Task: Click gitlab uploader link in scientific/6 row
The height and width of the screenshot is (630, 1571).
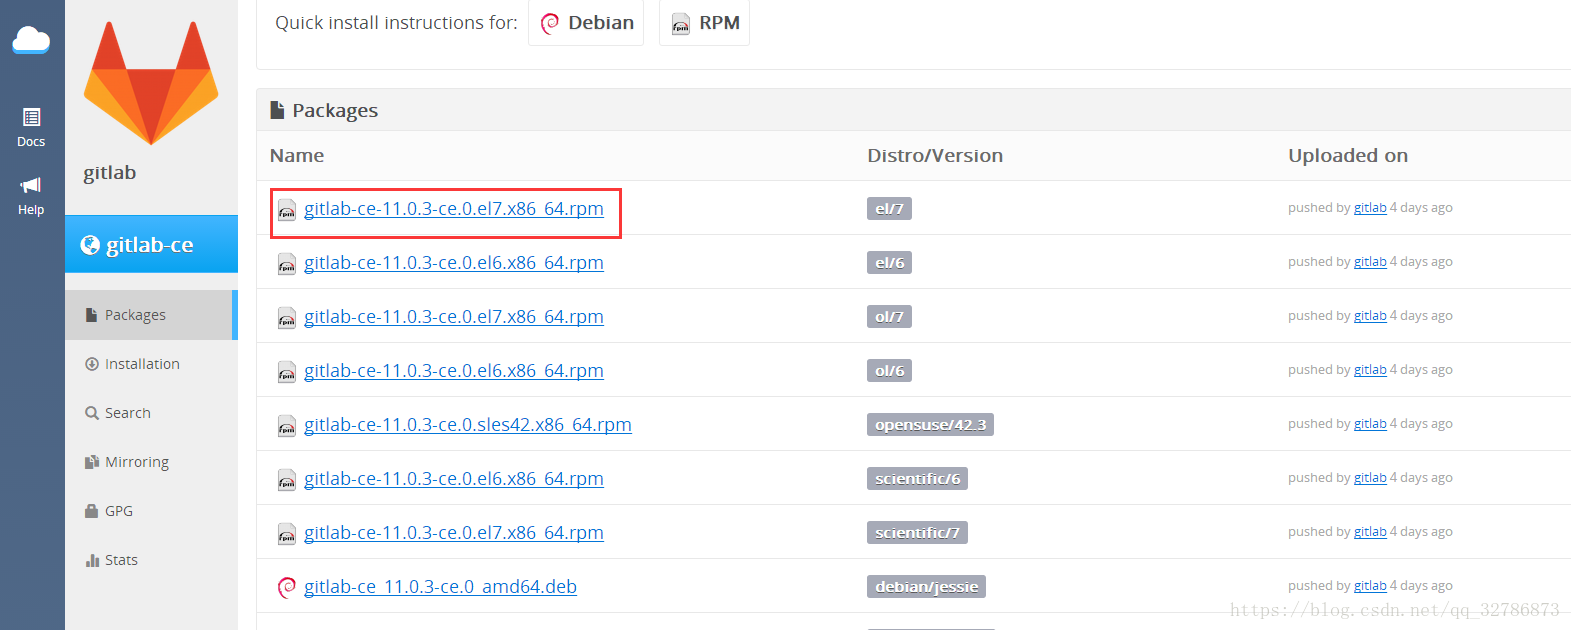Action: pyautogui.click(x=1370, y=478)
